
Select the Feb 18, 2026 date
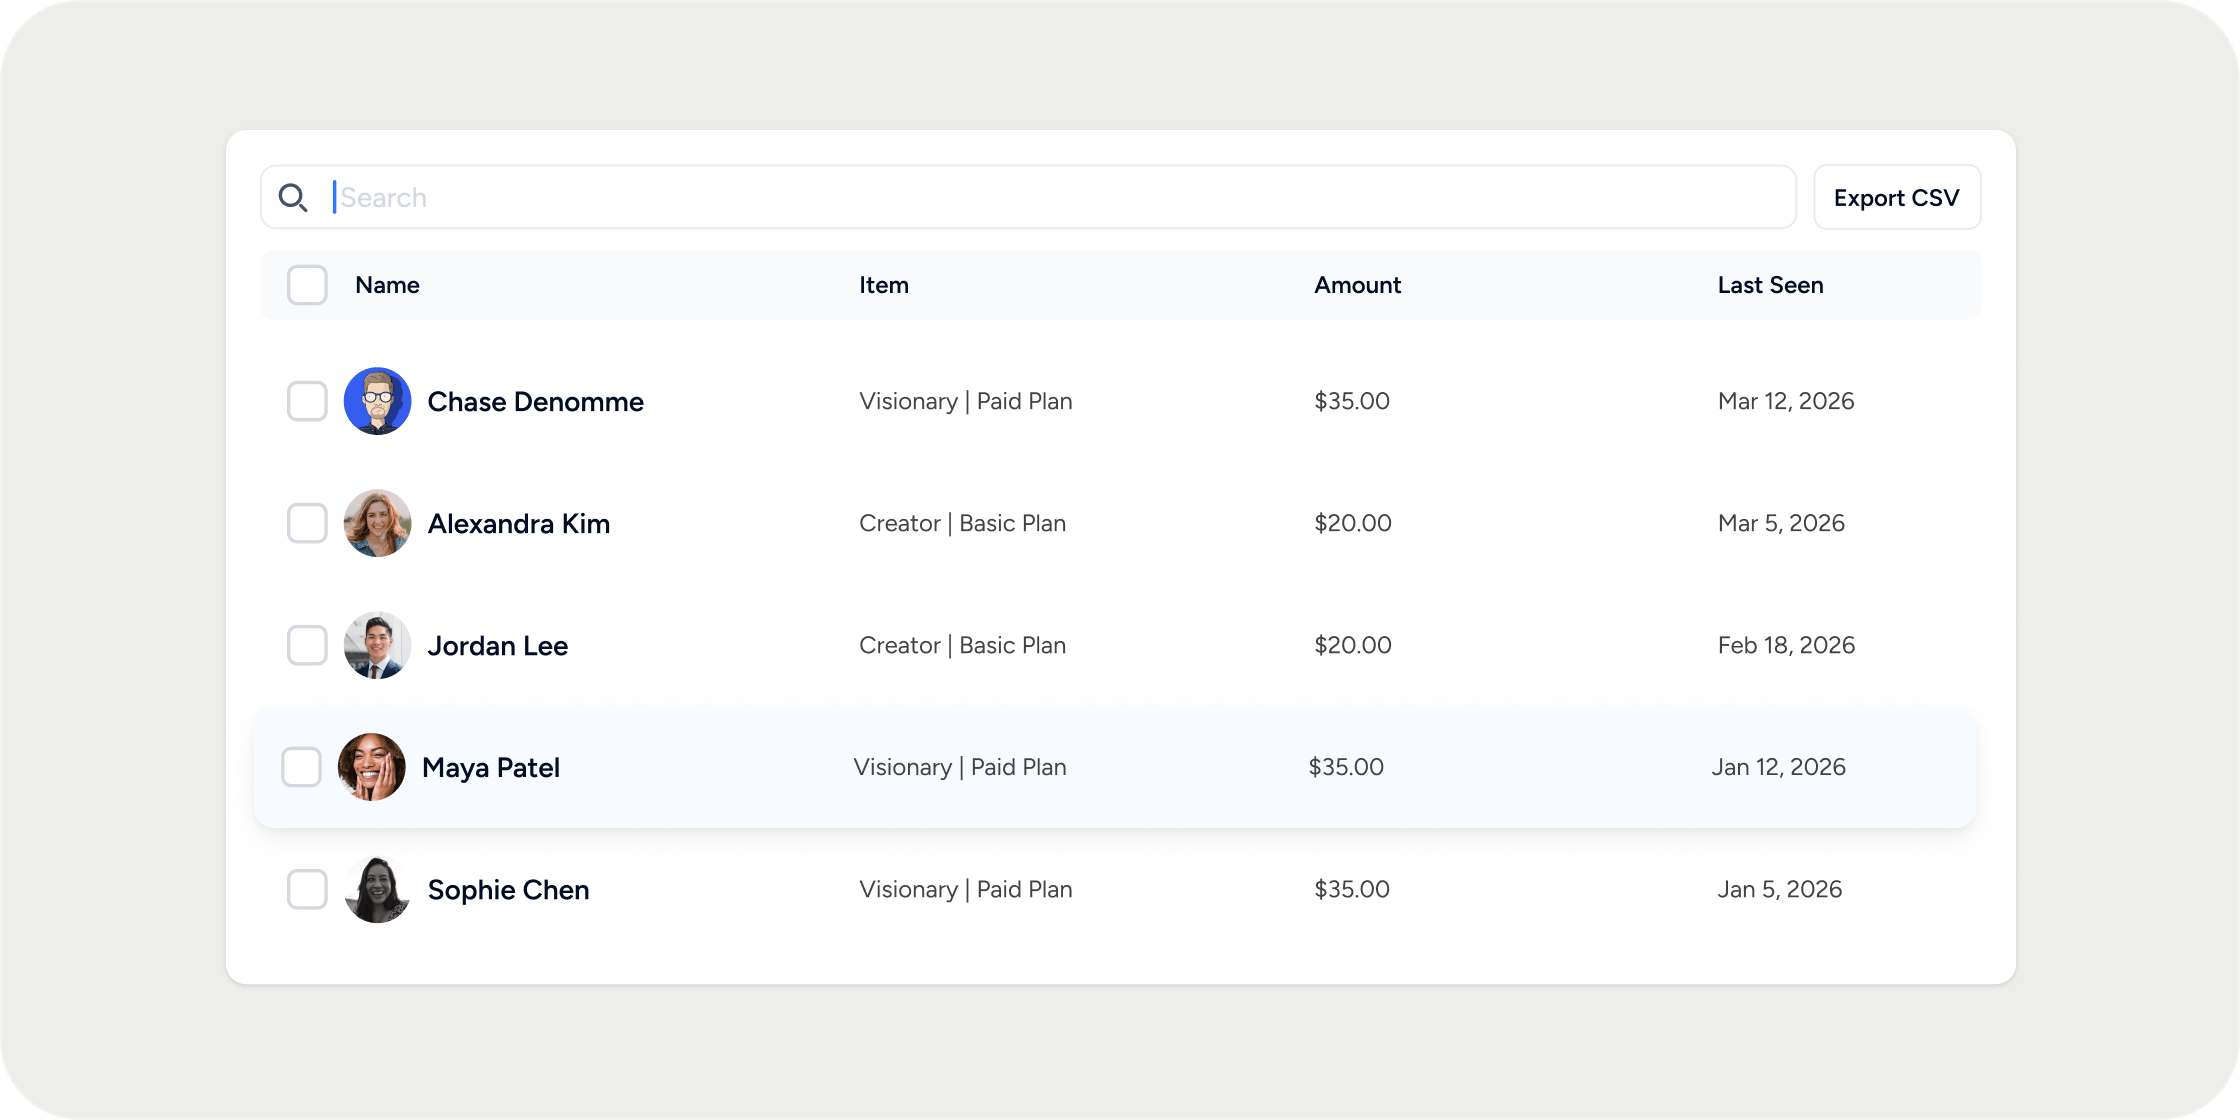point(1786,645)
